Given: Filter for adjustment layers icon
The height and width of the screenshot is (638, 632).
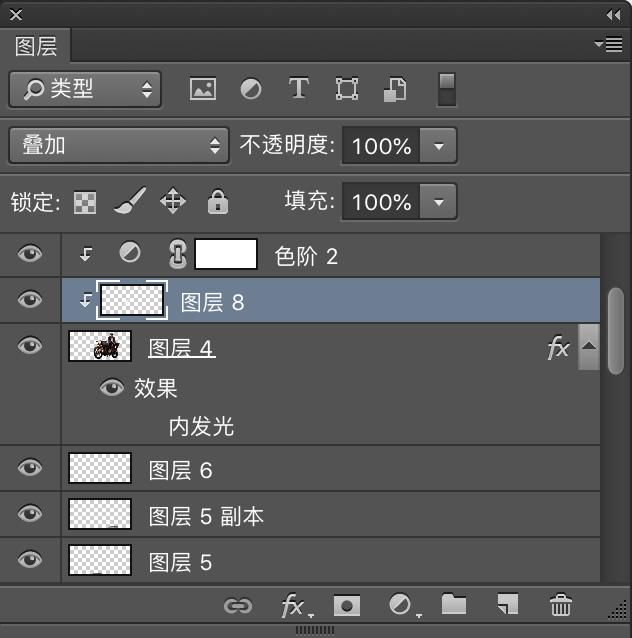Looking at the screenshot, I should point(251,89).
